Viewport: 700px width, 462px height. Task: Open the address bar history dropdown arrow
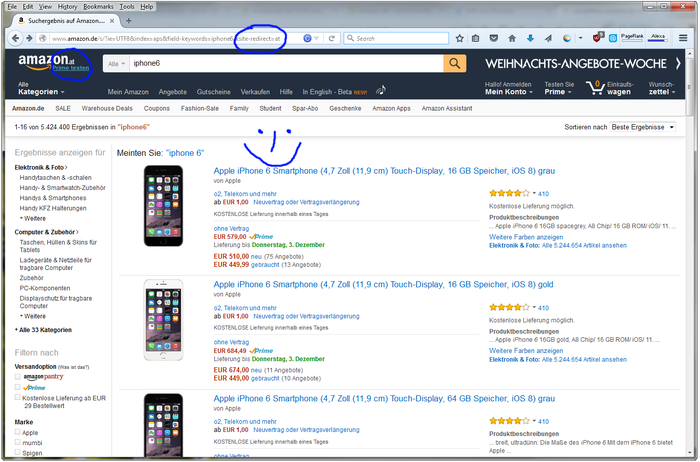click(x=317, y=38)
